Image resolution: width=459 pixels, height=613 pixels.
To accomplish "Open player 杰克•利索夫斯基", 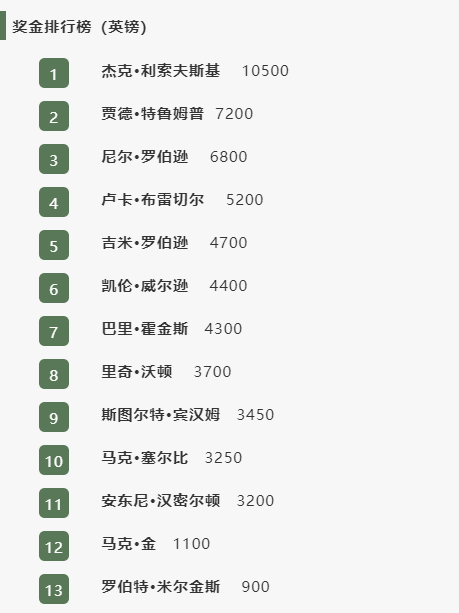I will tap(161, 71).
